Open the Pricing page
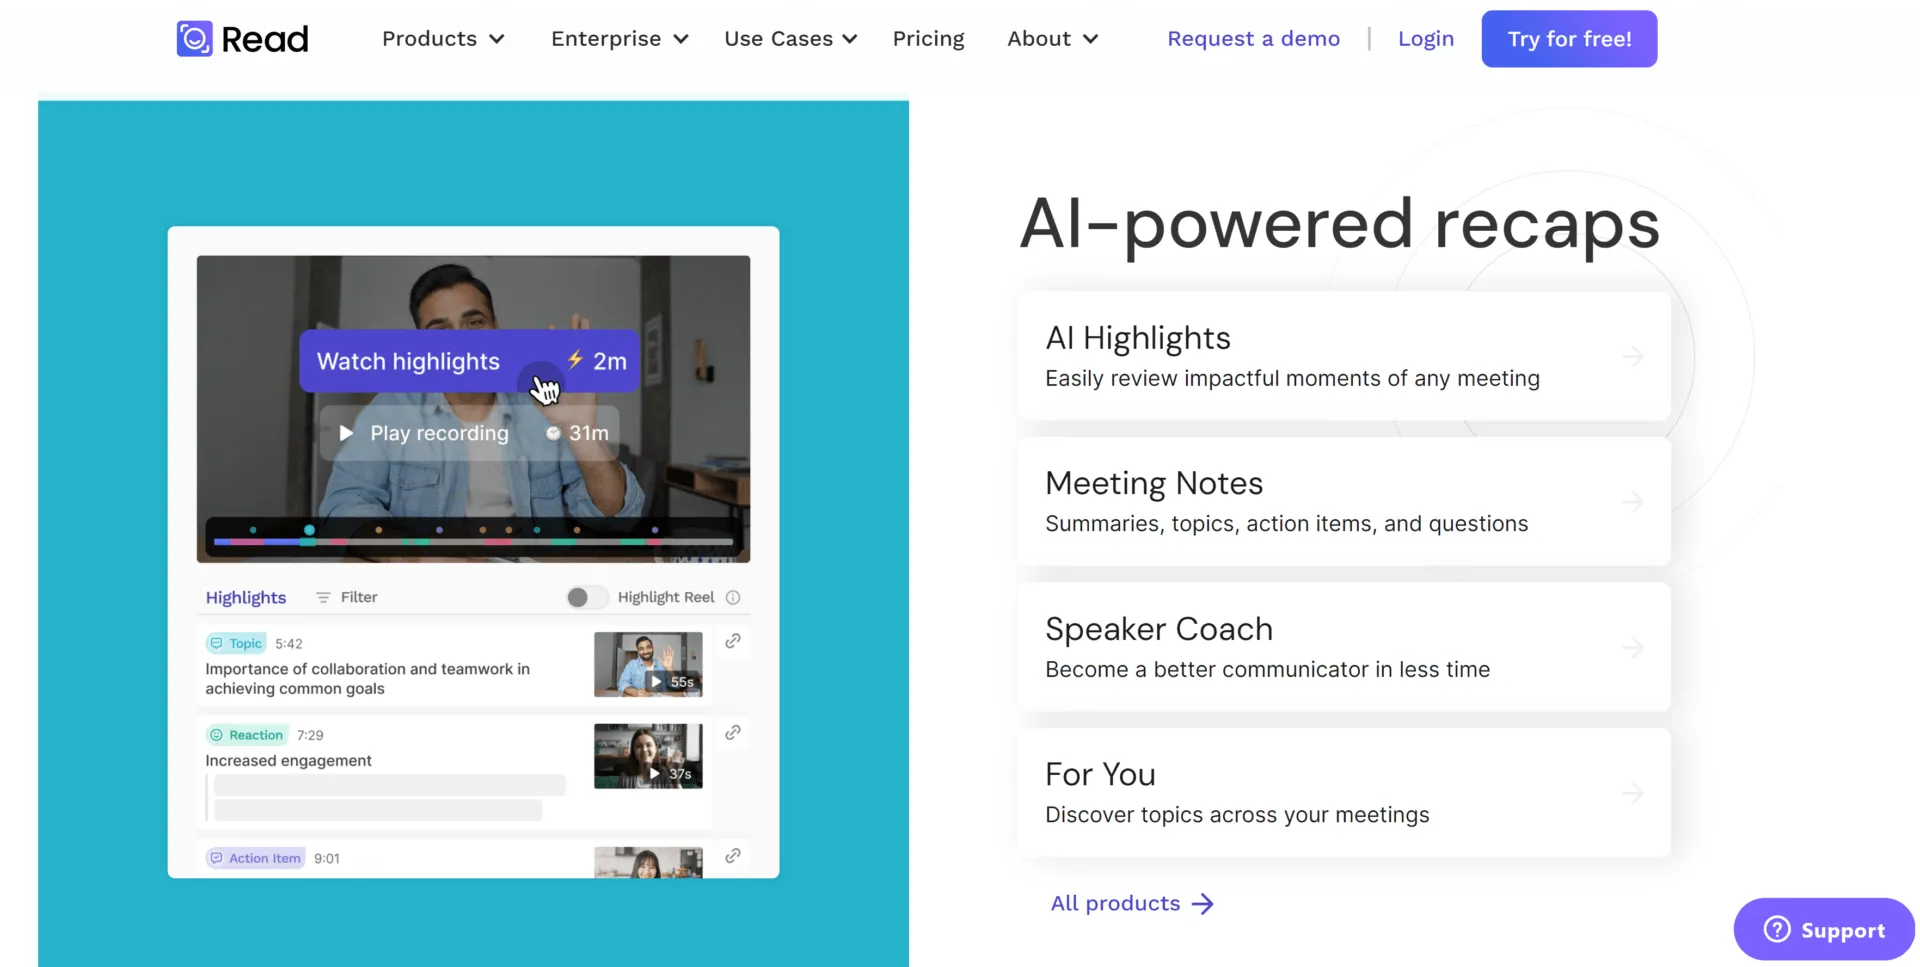The image size is (1920, 967). 928,39
